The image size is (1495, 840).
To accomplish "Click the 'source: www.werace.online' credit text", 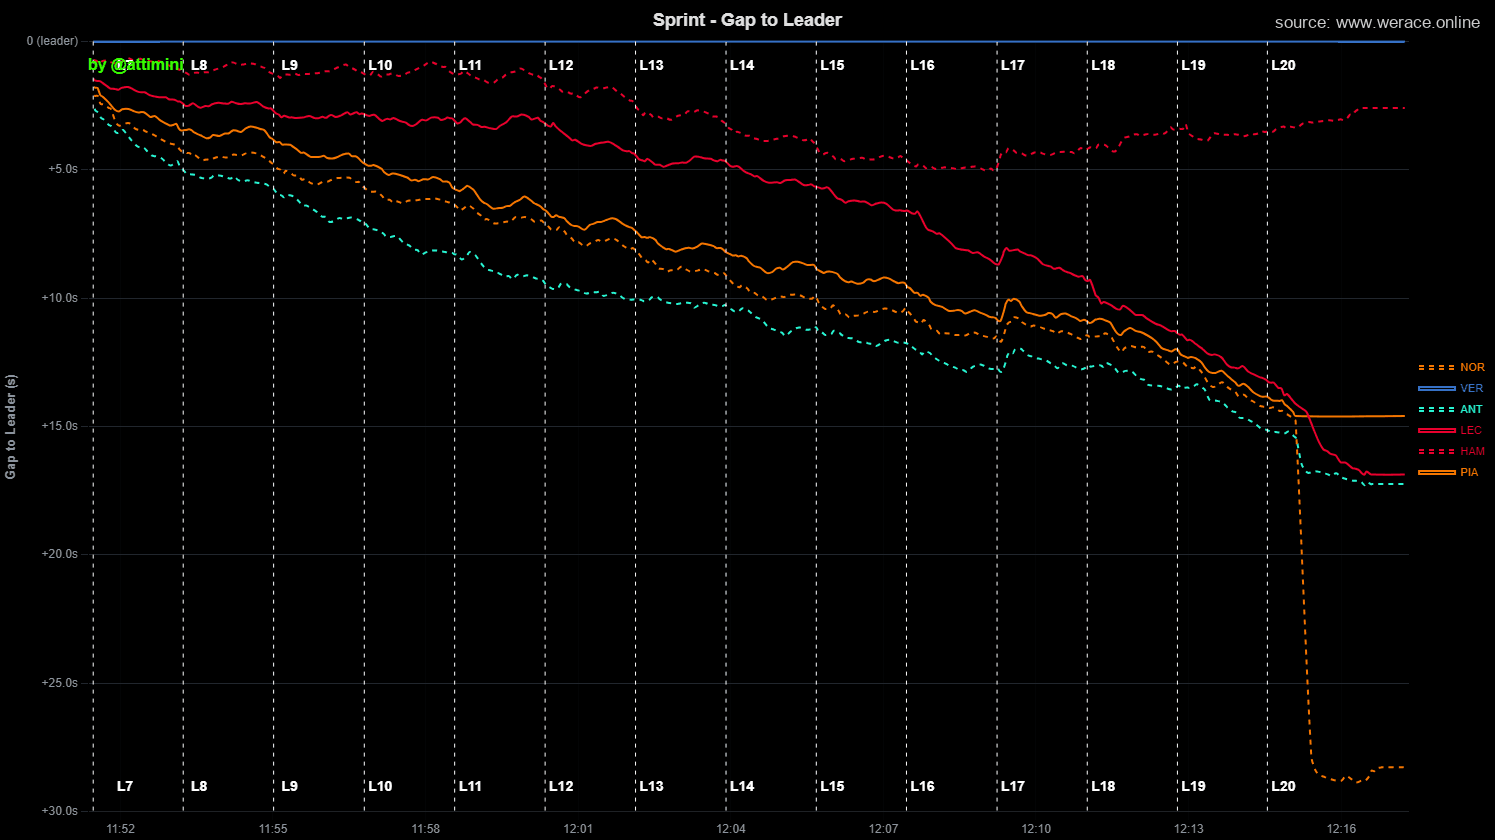I will click(1377, 23).
